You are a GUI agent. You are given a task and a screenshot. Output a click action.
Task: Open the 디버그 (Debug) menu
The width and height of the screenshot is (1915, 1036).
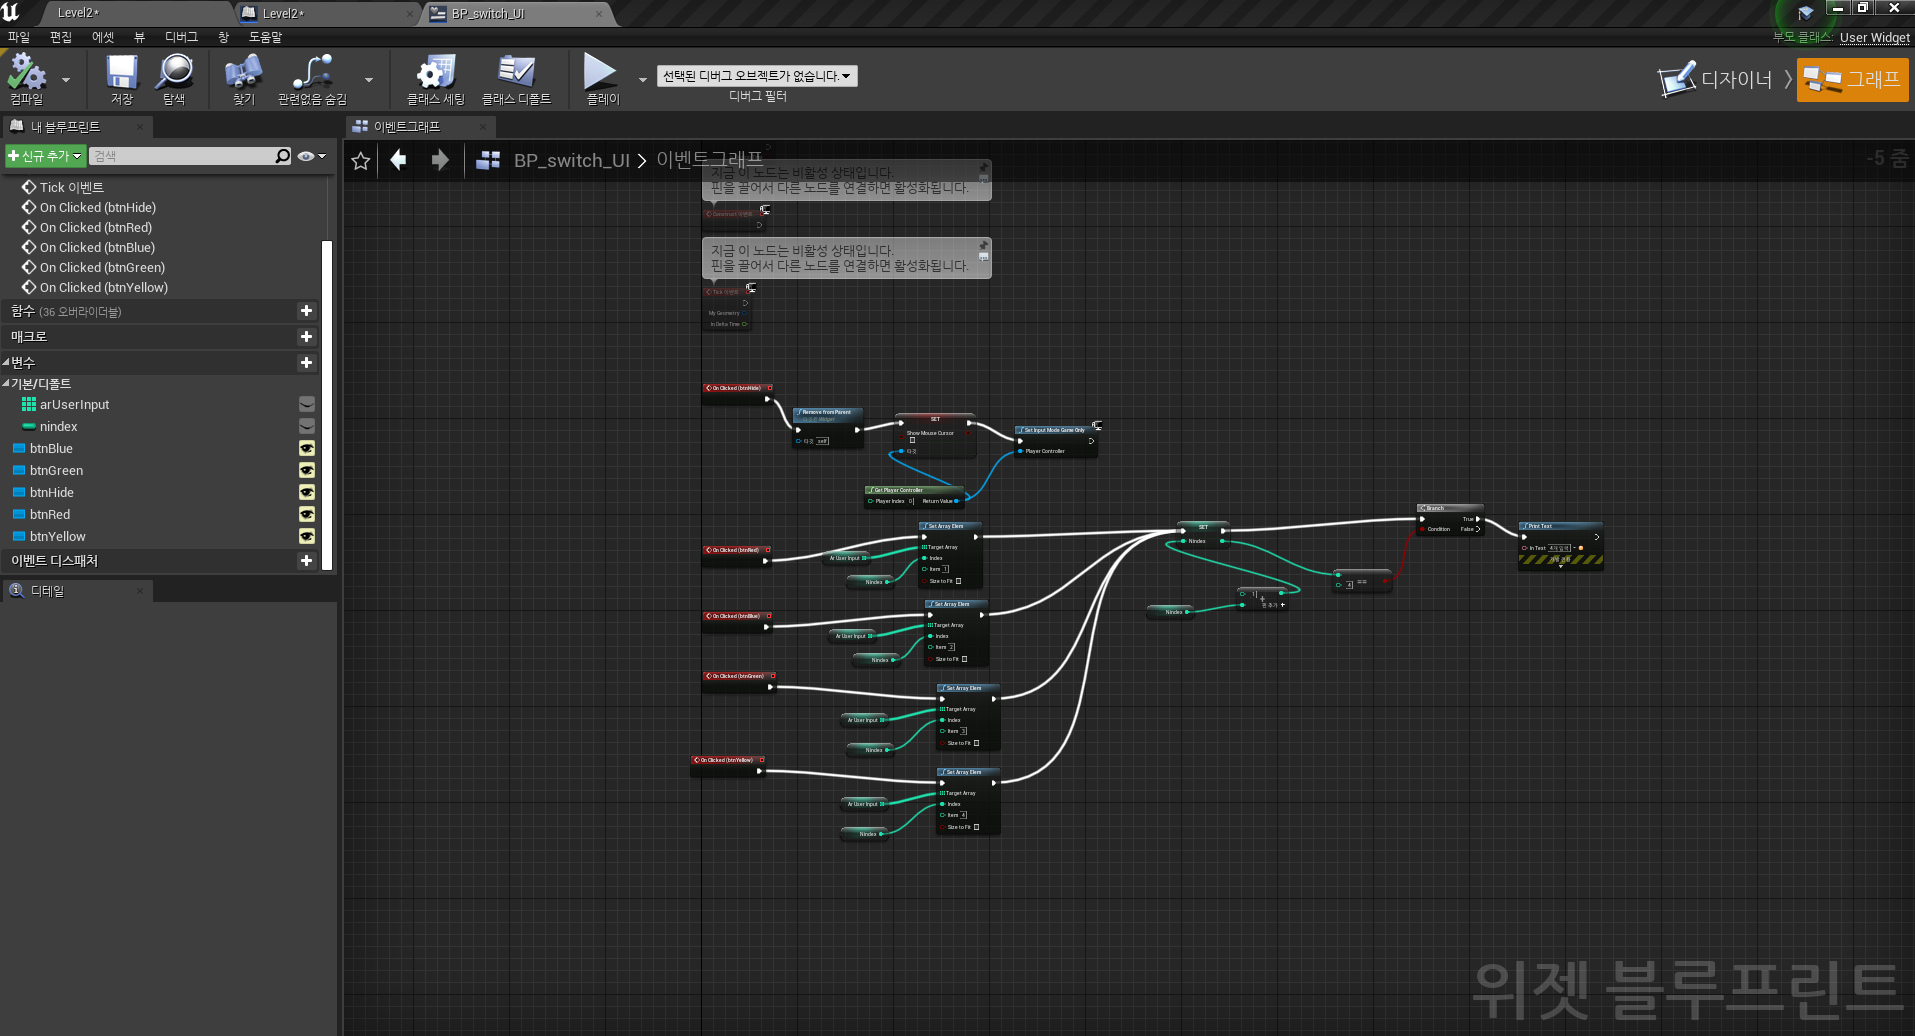pos(181,37)
